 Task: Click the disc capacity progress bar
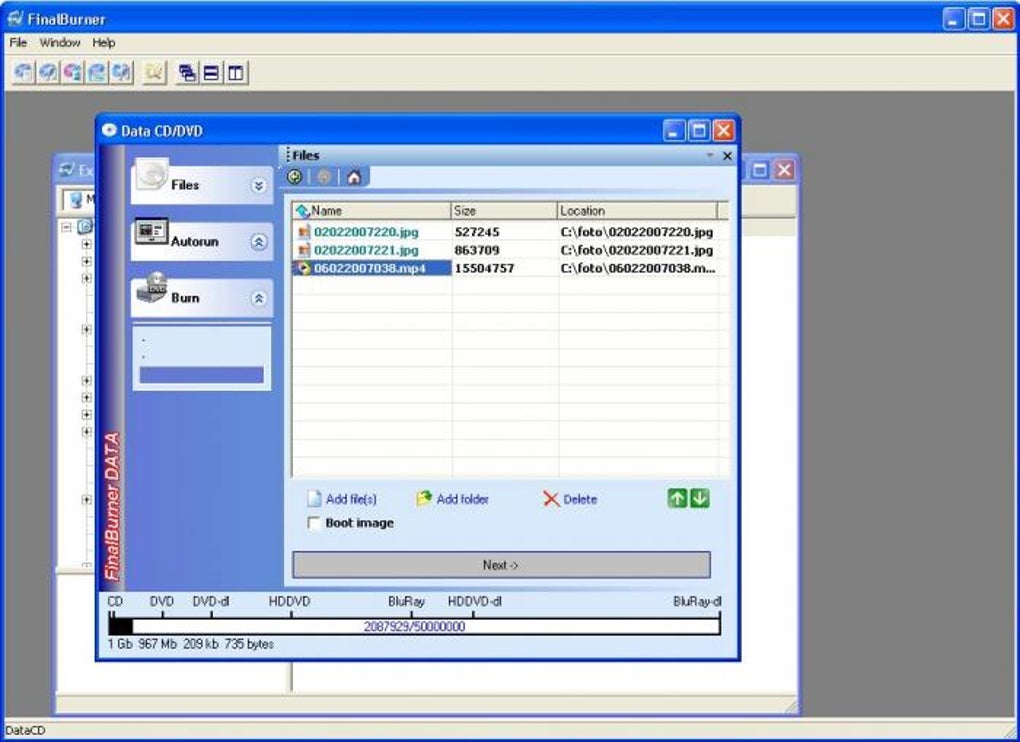pos(414,626)
